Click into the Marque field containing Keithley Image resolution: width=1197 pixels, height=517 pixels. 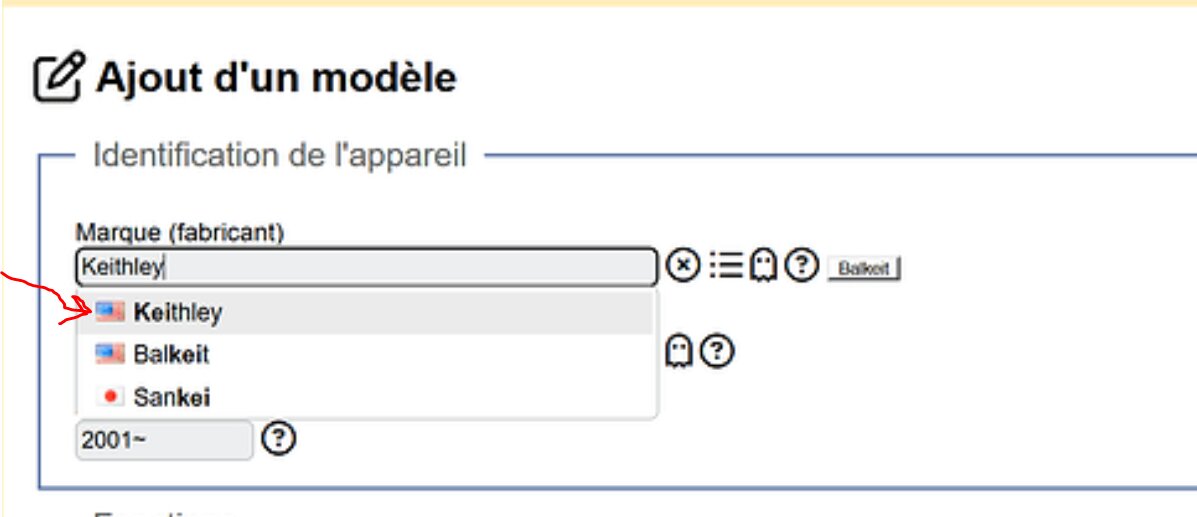(366, 267)
